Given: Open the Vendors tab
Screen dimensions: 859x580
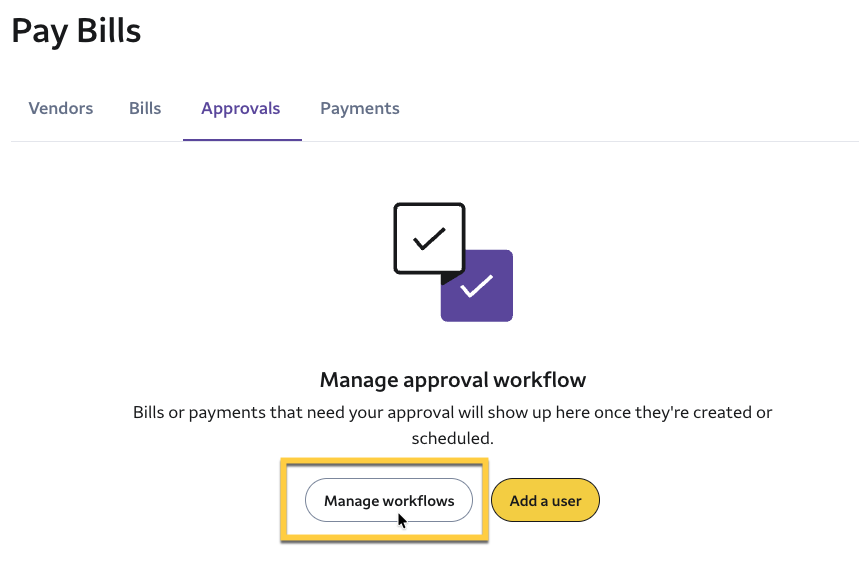Looking at the screenshot, I should (x=61, y=108).
